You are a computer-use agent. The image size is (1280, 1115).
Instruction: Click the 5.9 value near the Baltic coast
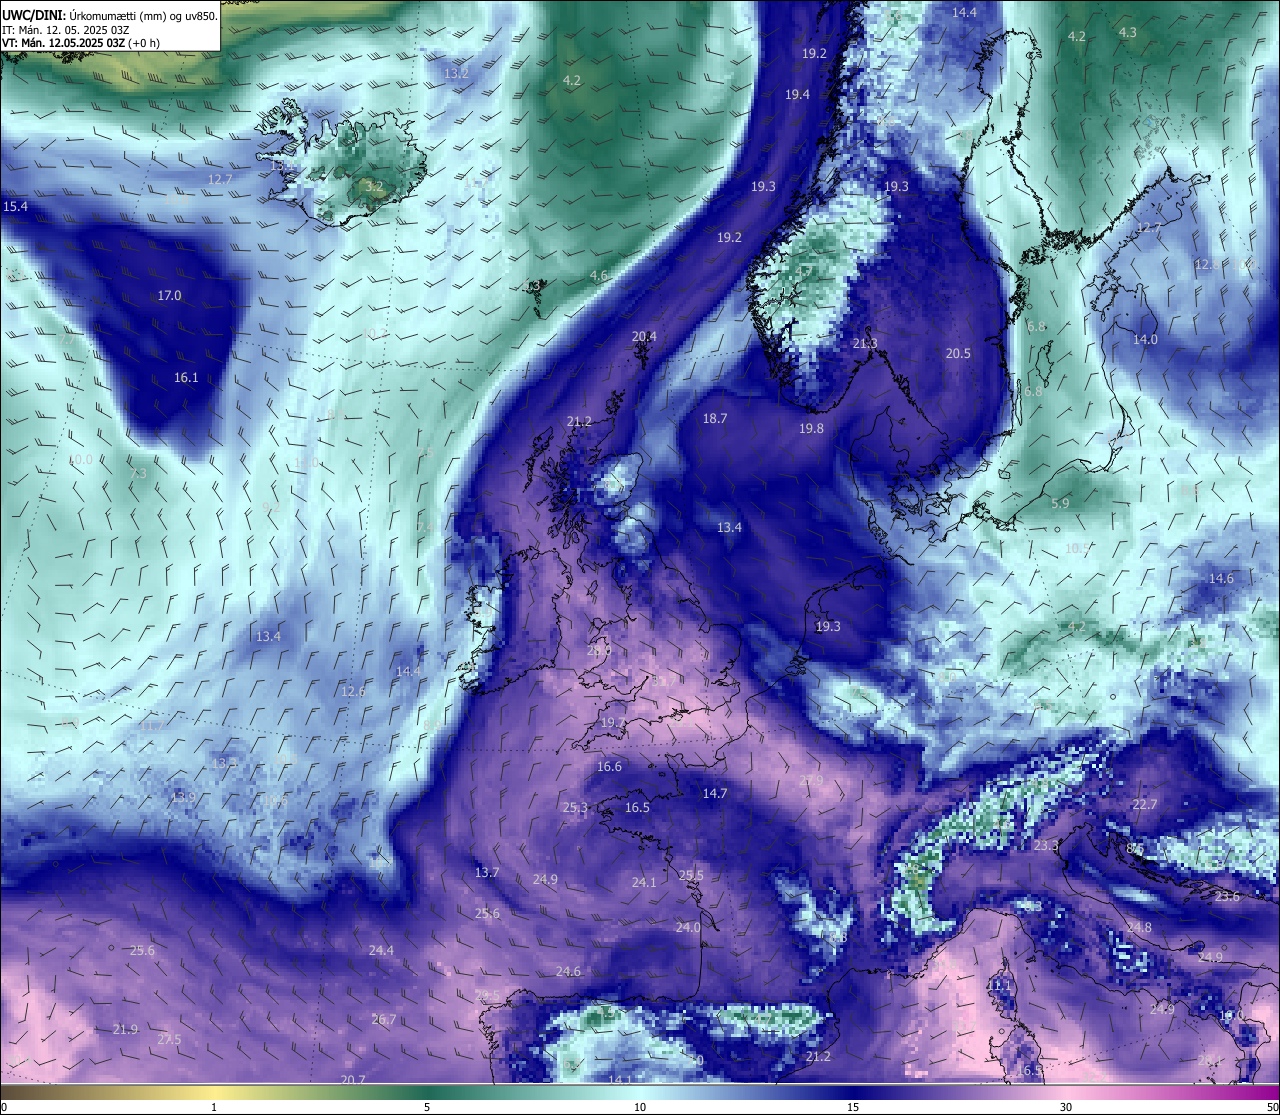pyautogui.click(x=1060, y=504)
